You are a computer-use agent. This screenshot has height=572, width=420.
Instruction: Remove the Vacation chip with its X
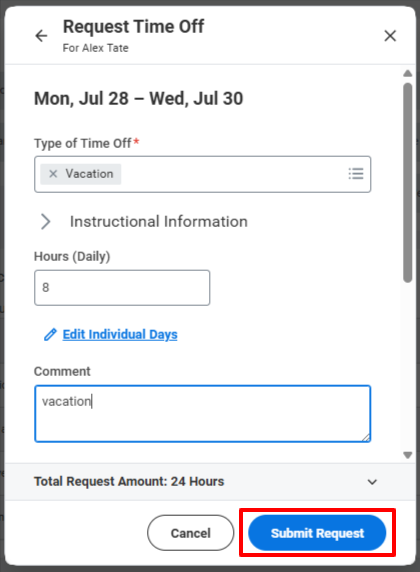point(53,174)
